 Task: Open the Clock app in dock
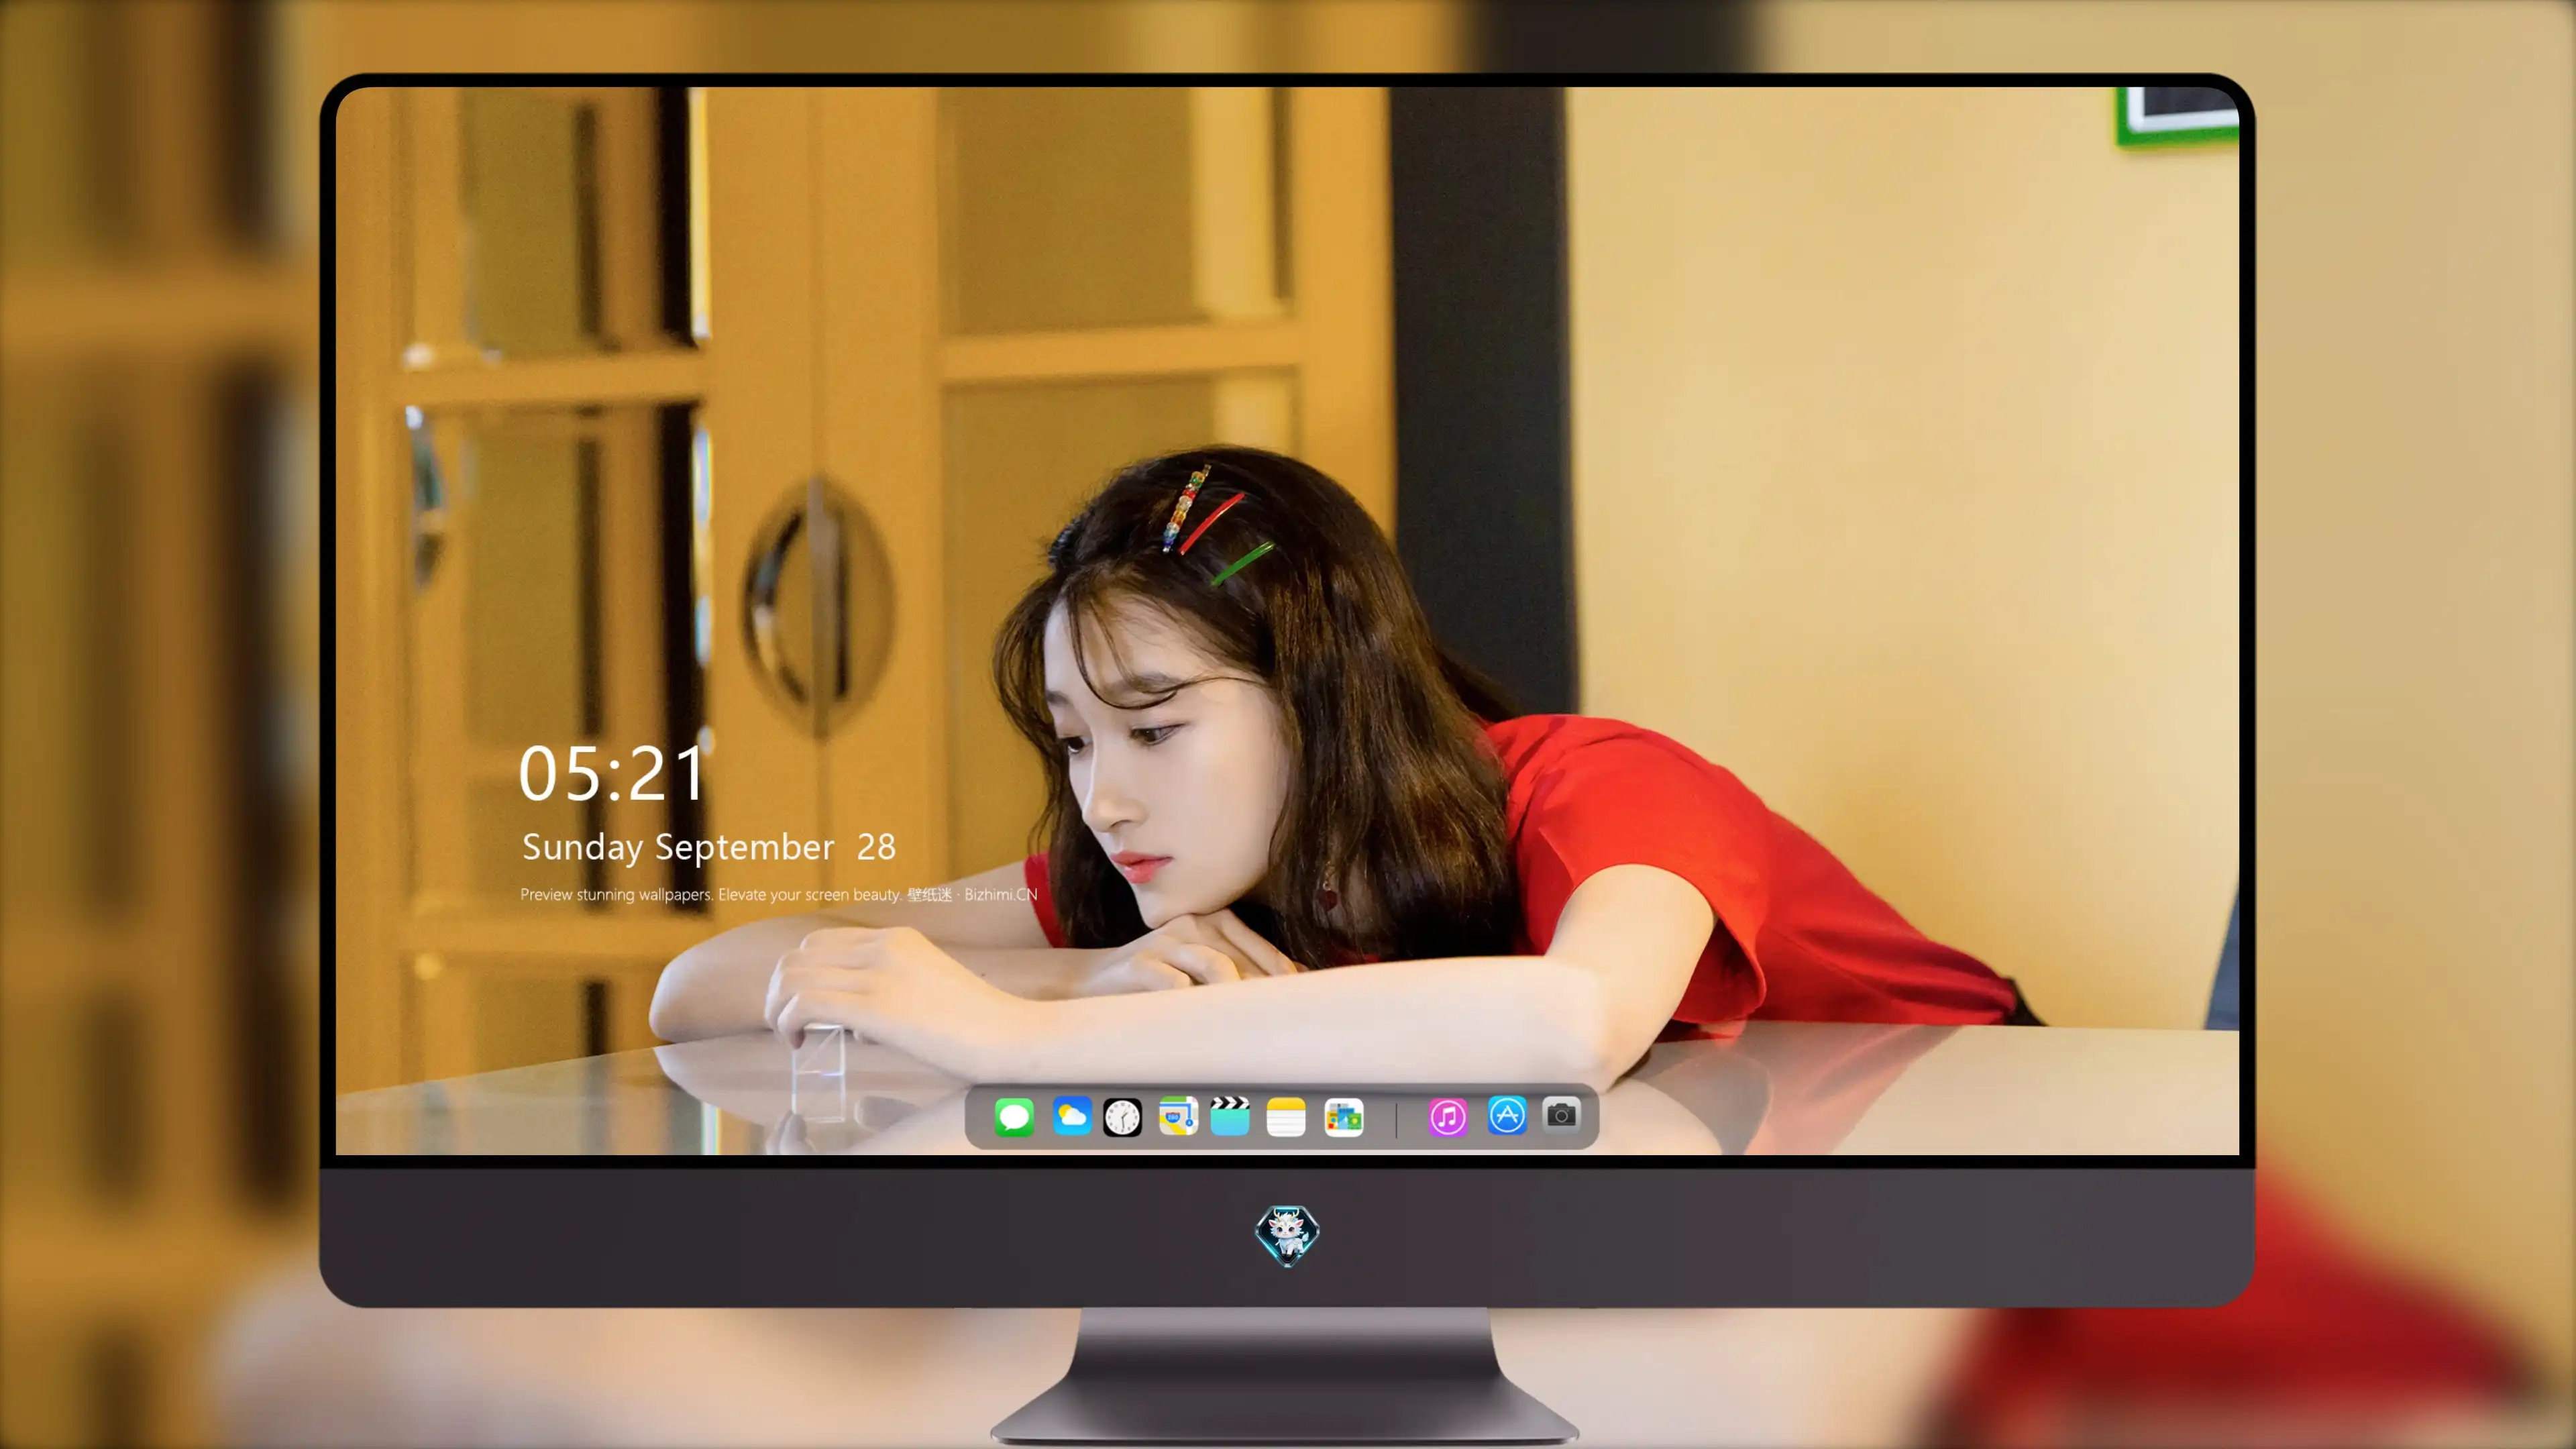[x=1122, y=1116]
